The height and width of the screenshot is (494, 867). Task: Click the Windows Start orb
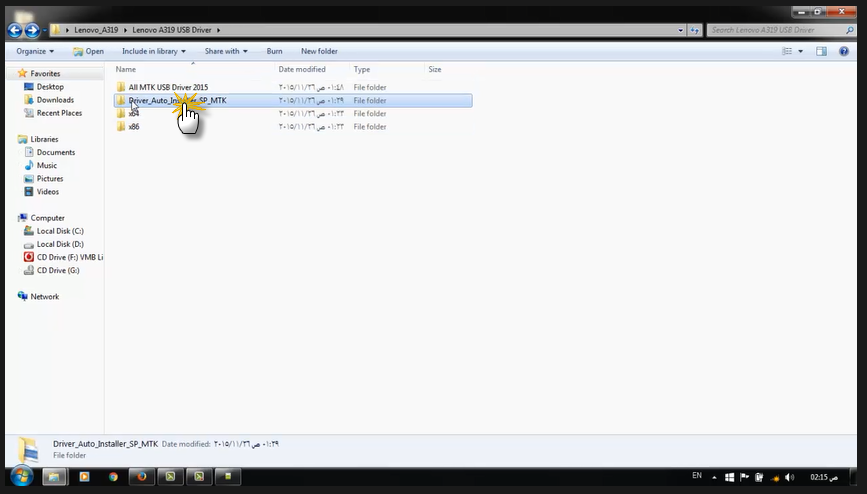[x=22, y=476]
